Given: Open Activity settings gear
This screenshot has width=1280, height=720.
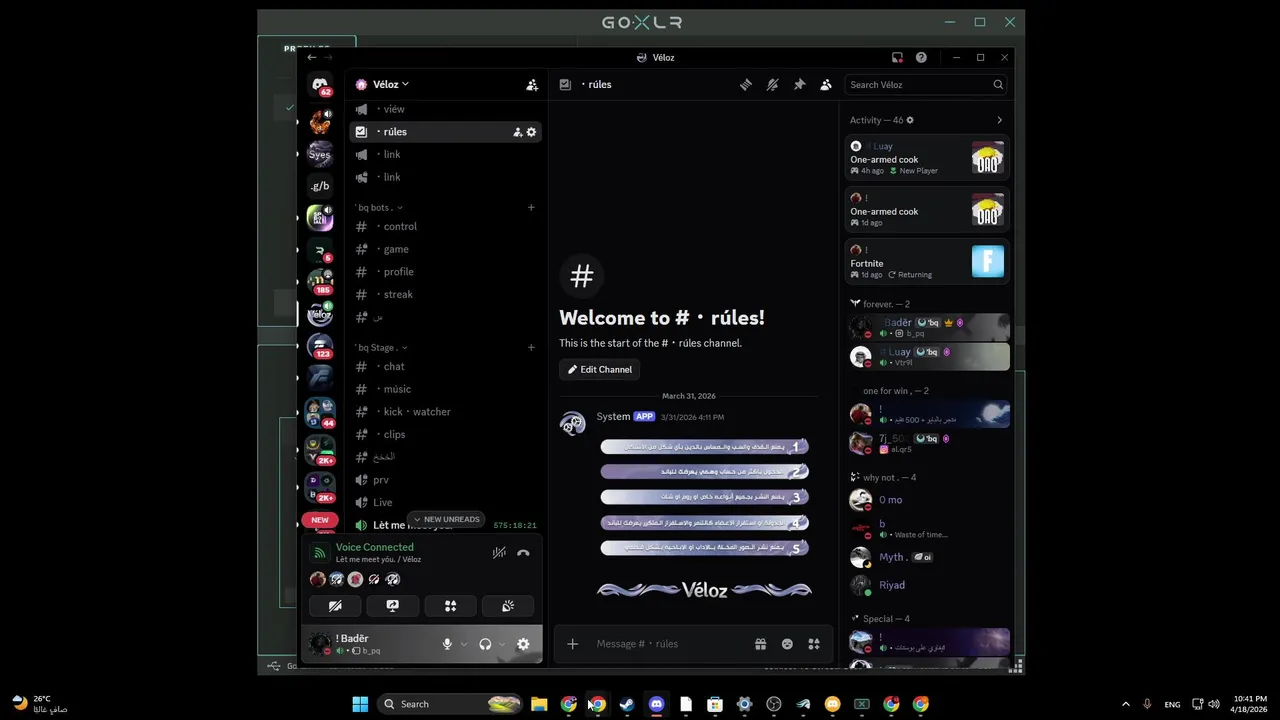Looking at the screenshot, I should tap(909, 120).
